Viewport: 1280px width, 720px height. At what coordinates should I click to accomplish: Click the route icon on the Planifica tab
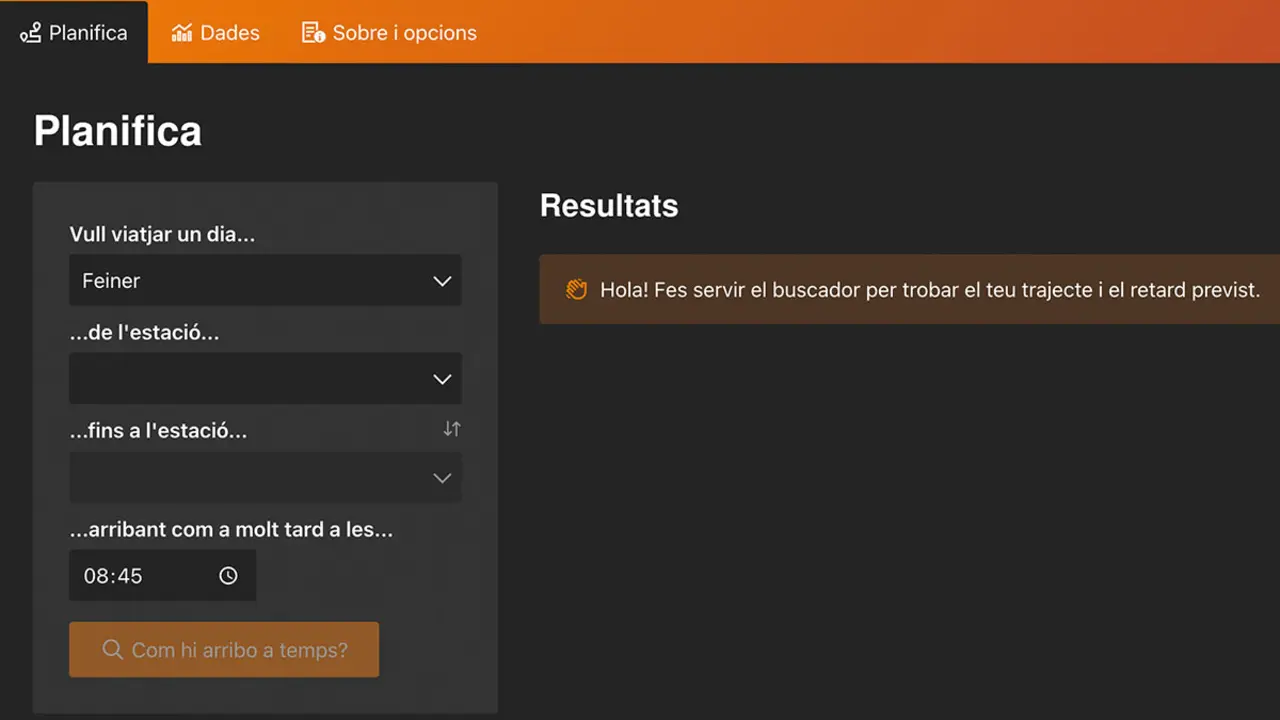coord(30,33)
